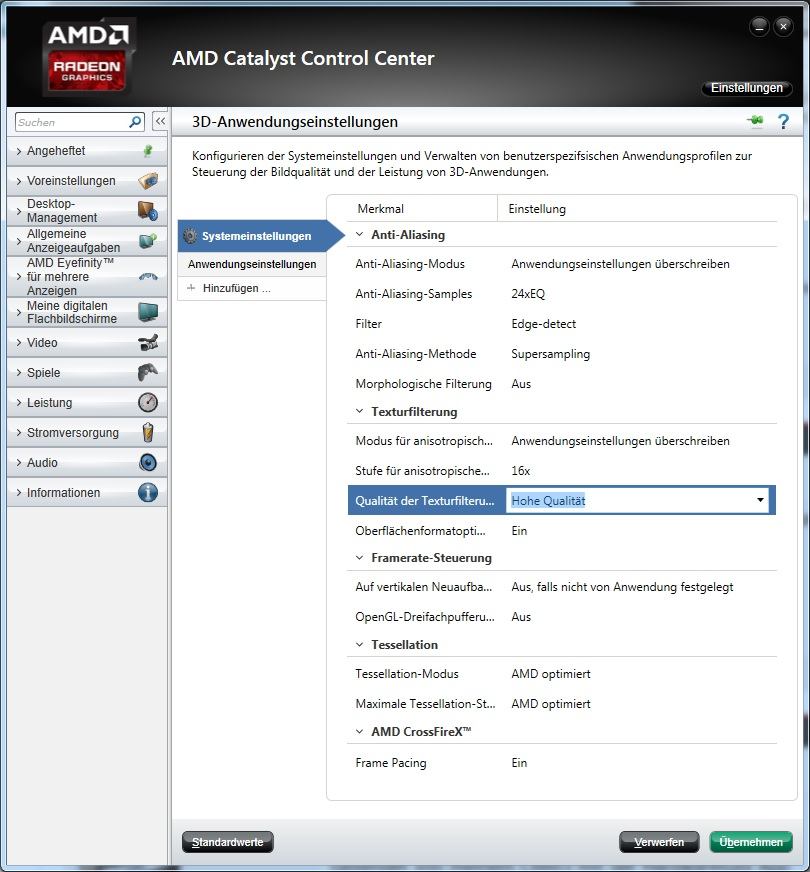Click the Allgemeine Anzeigeaufgaben monitor icon

pos(148,241)
